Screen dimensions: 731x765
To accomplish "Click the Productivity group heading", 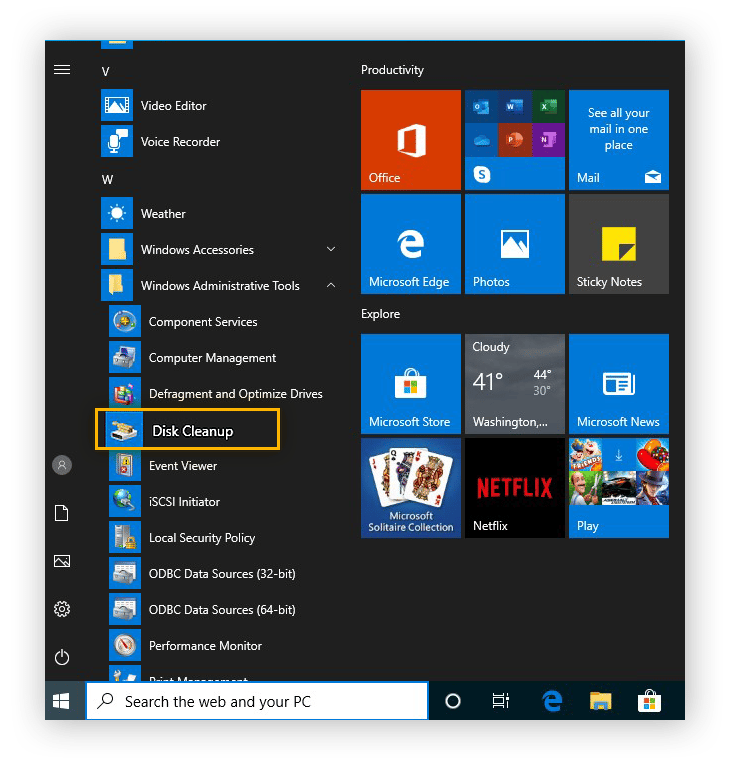I will 392,70.
